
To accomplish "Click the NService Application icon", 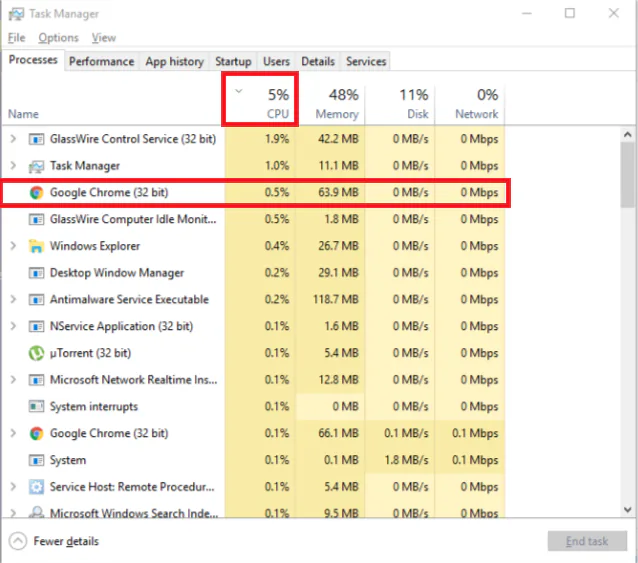I will [x=36, y=326].
